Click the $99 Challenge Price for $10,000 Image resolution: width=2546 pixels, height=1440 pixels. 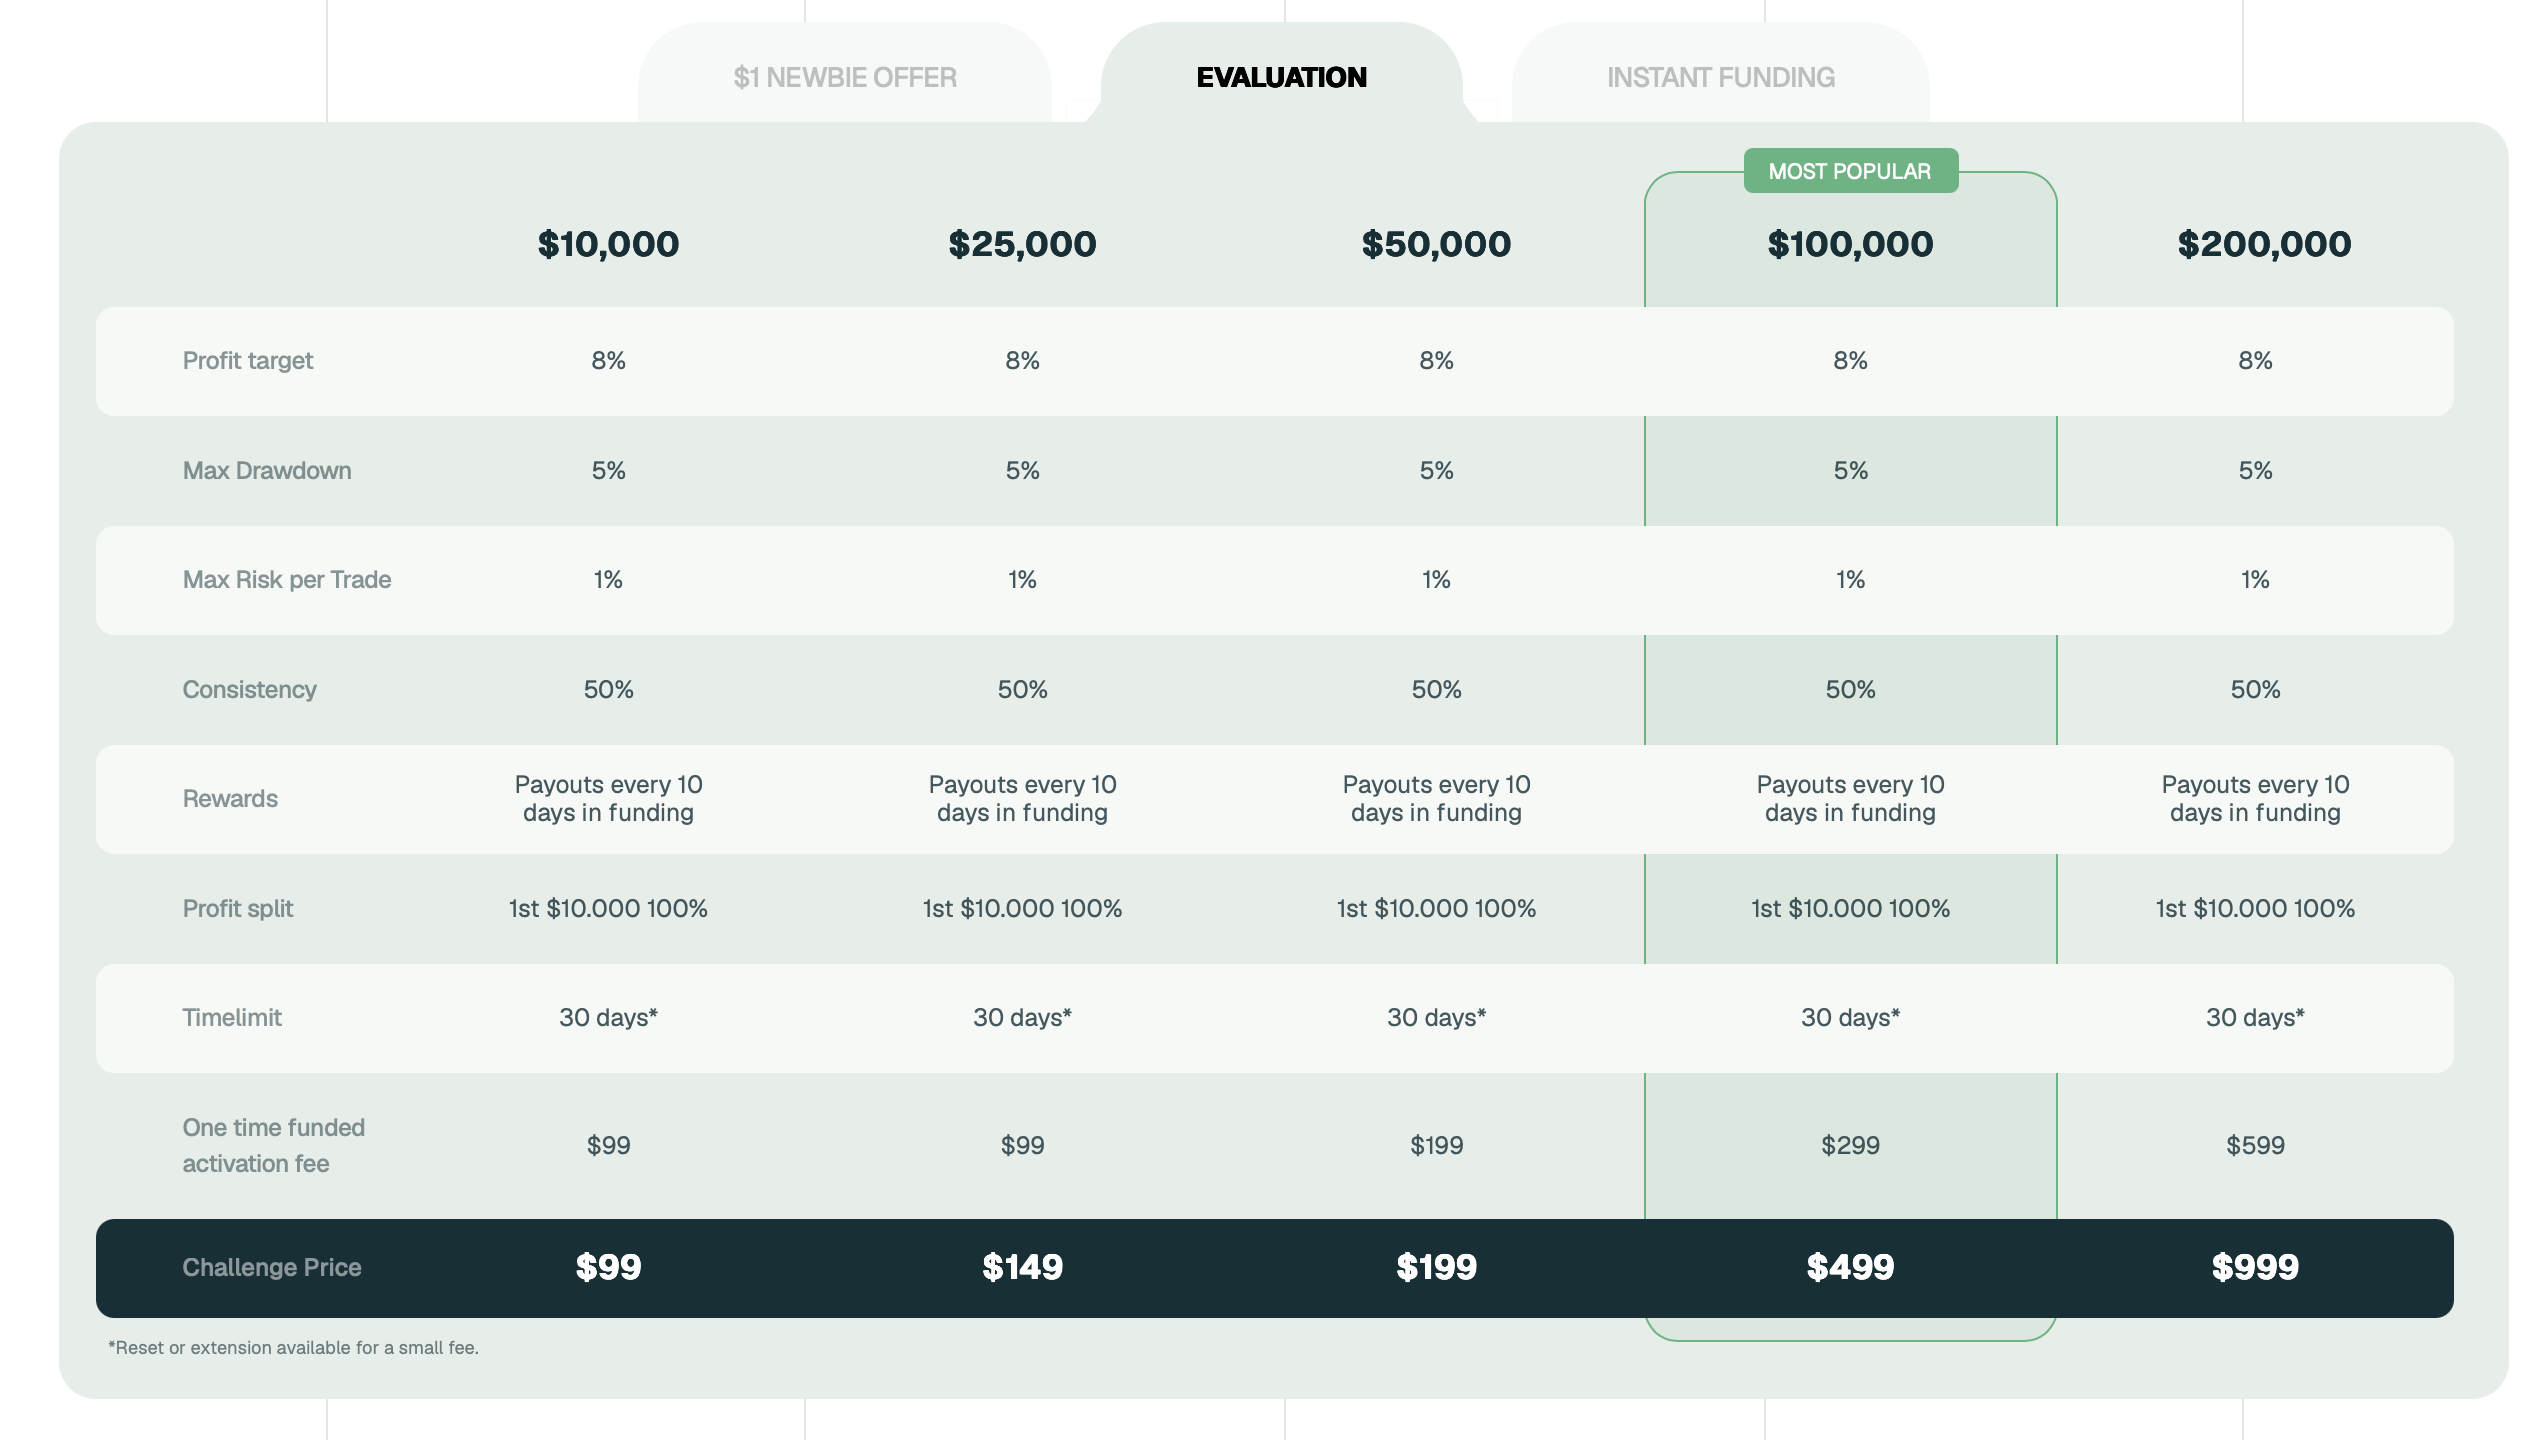coord(607,1267)
